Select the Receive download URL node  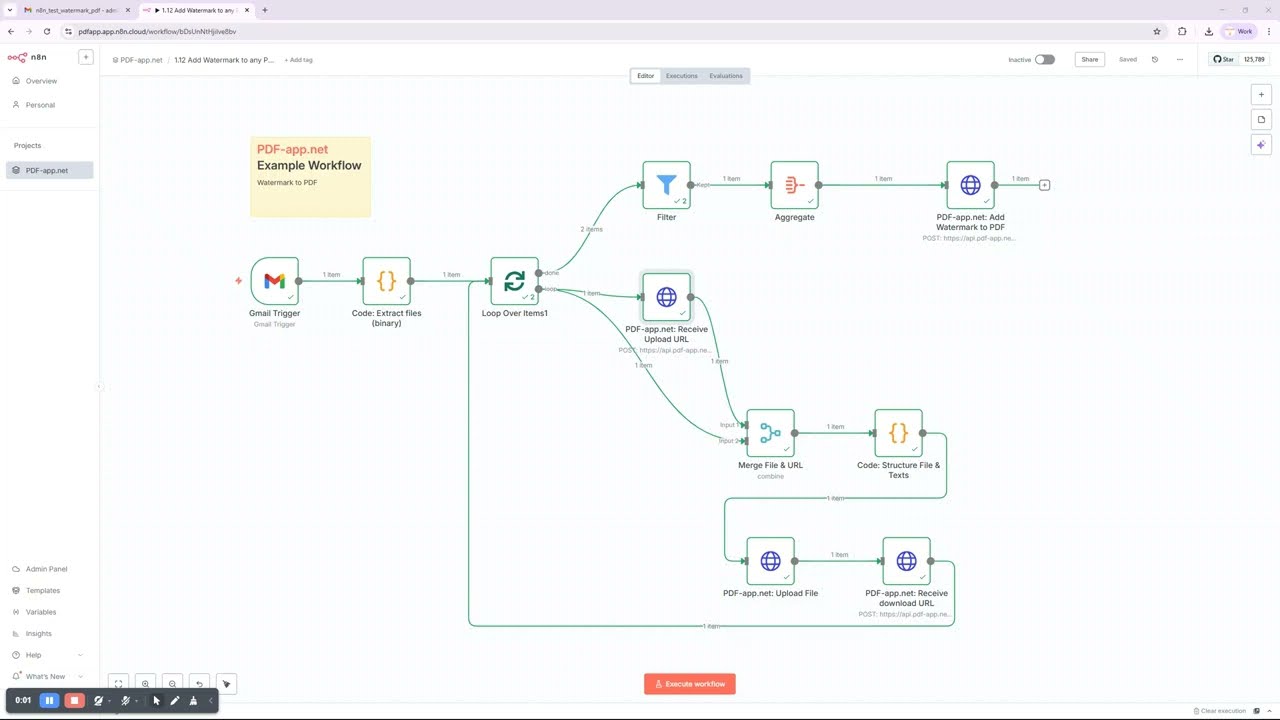pos(906,561)
